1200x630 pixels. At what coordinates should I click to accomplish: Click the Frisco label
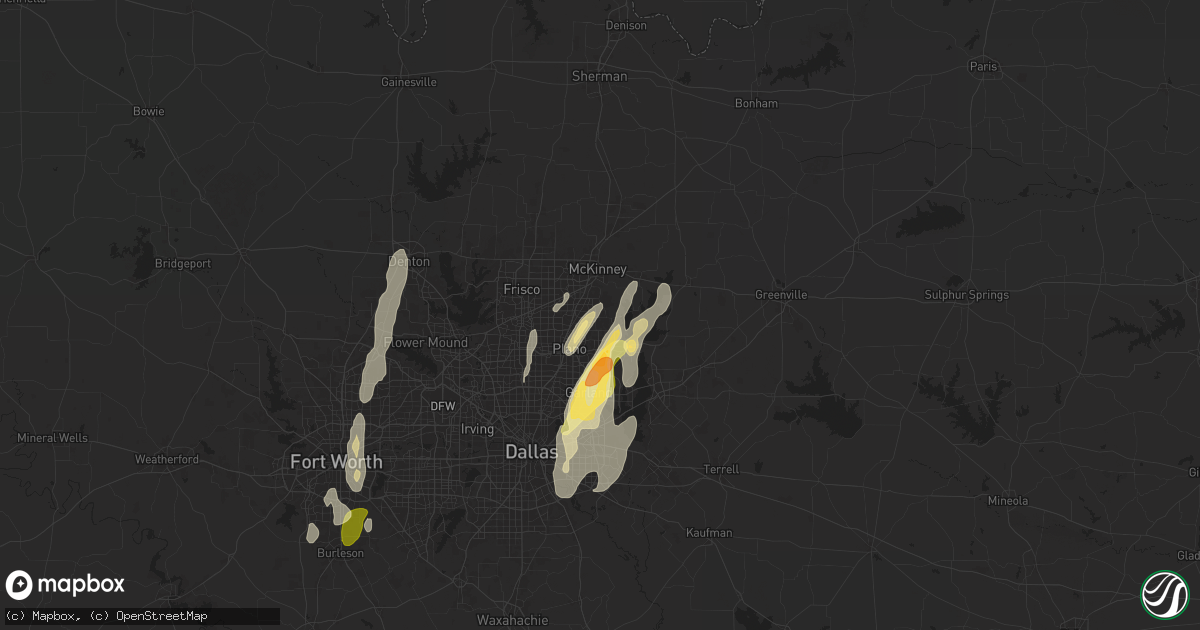tap(521, 289)
